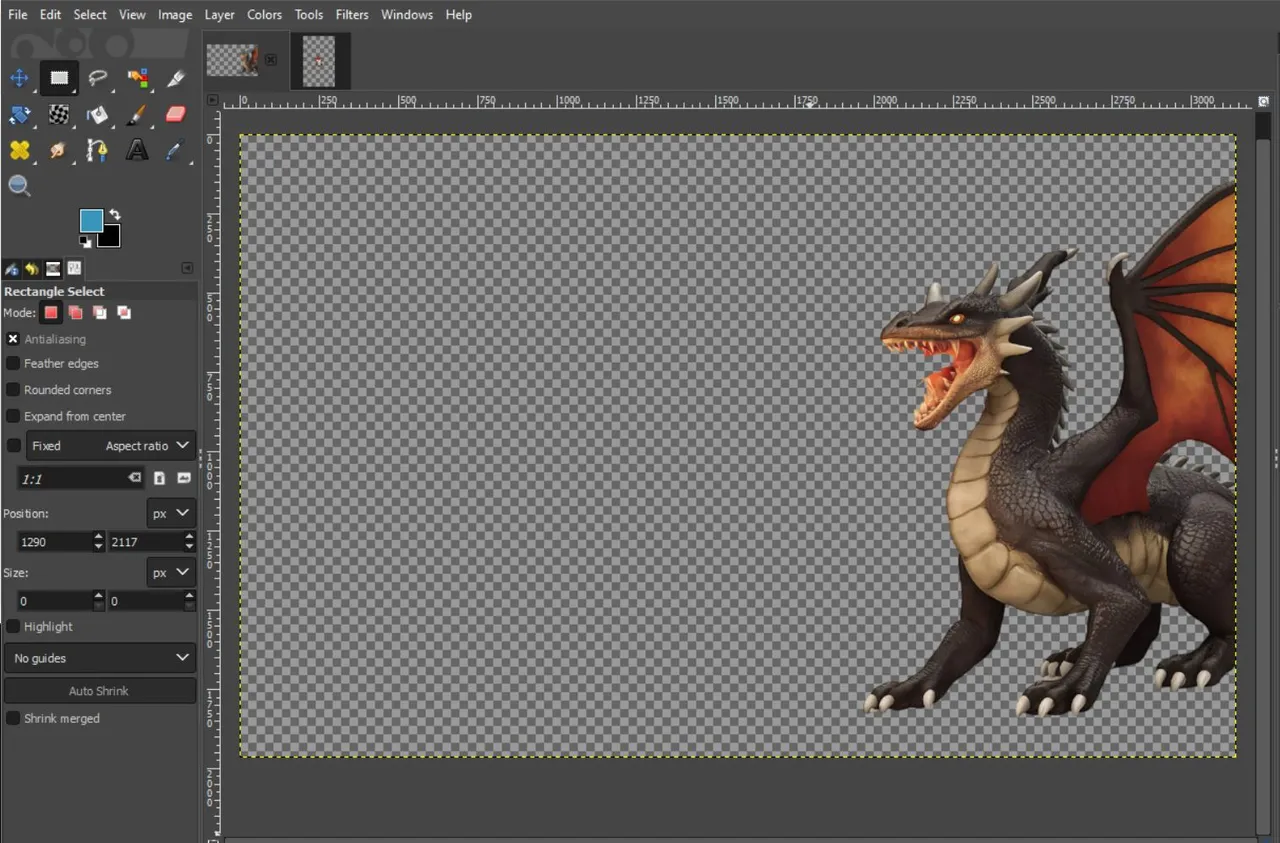The image size is (1280, 843).
Task: Set fixed ratio to landscape orientation
Action: pos(184,479)
